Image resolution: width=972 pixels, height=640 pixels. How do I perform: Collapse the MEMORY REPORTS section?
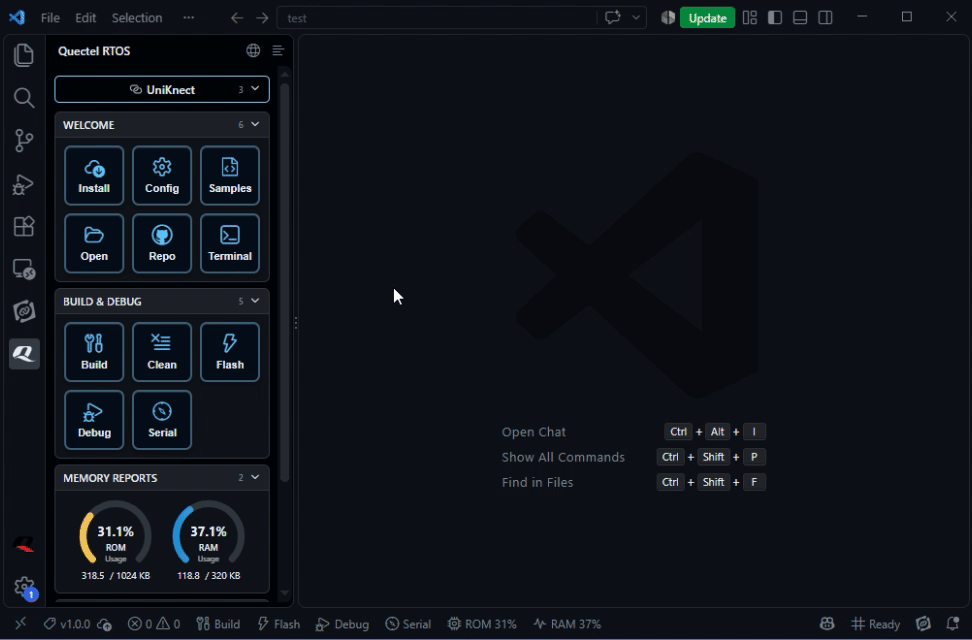tap(255, 478)
